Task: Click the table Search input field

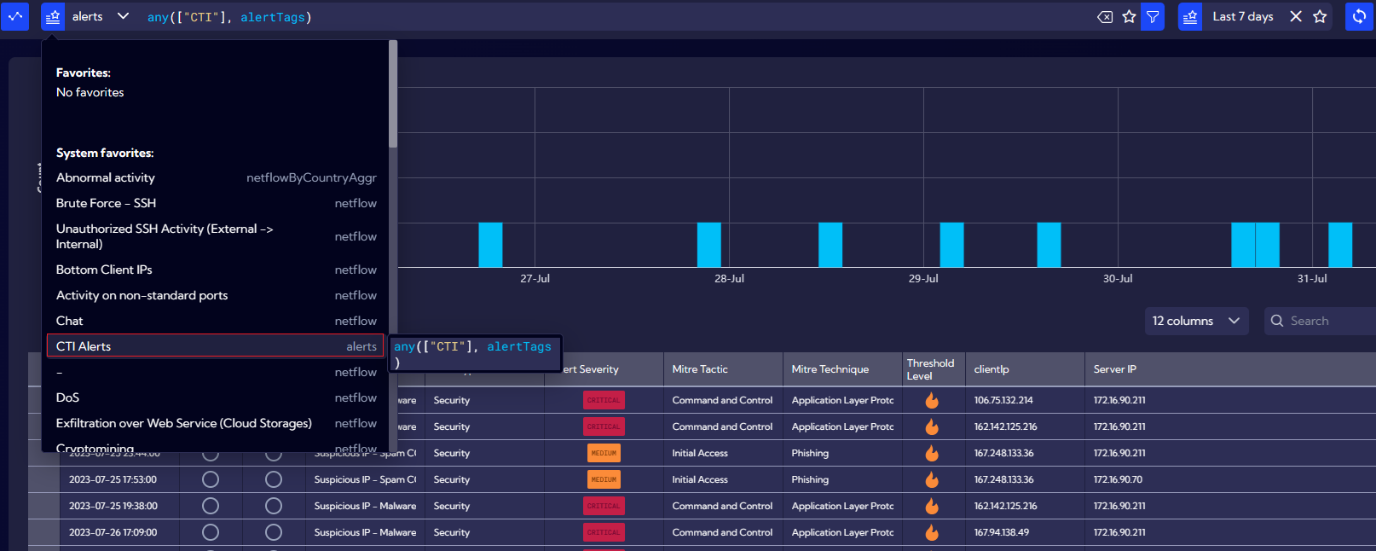Action: point(1325,321)
